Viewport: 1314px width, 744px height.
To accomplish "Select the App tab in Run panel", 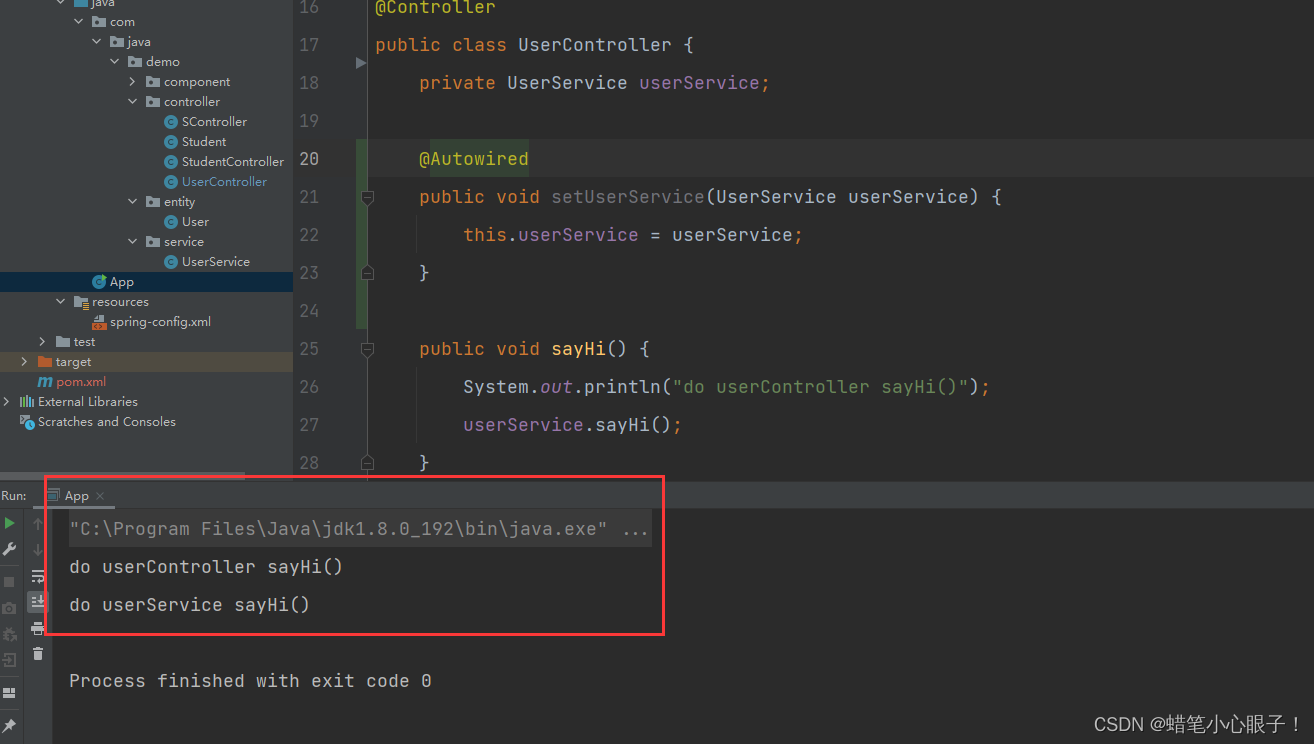I will pyautogui.click(x=76, y=496).
